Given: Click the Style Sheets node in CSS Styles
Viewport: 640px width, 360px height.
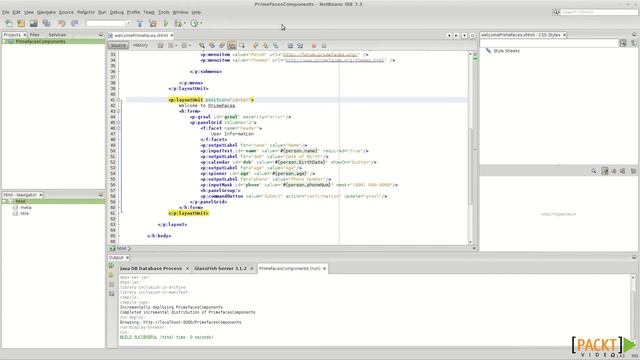Looking at the screenshot, I should pyautogui.click(x=507, y=51).
